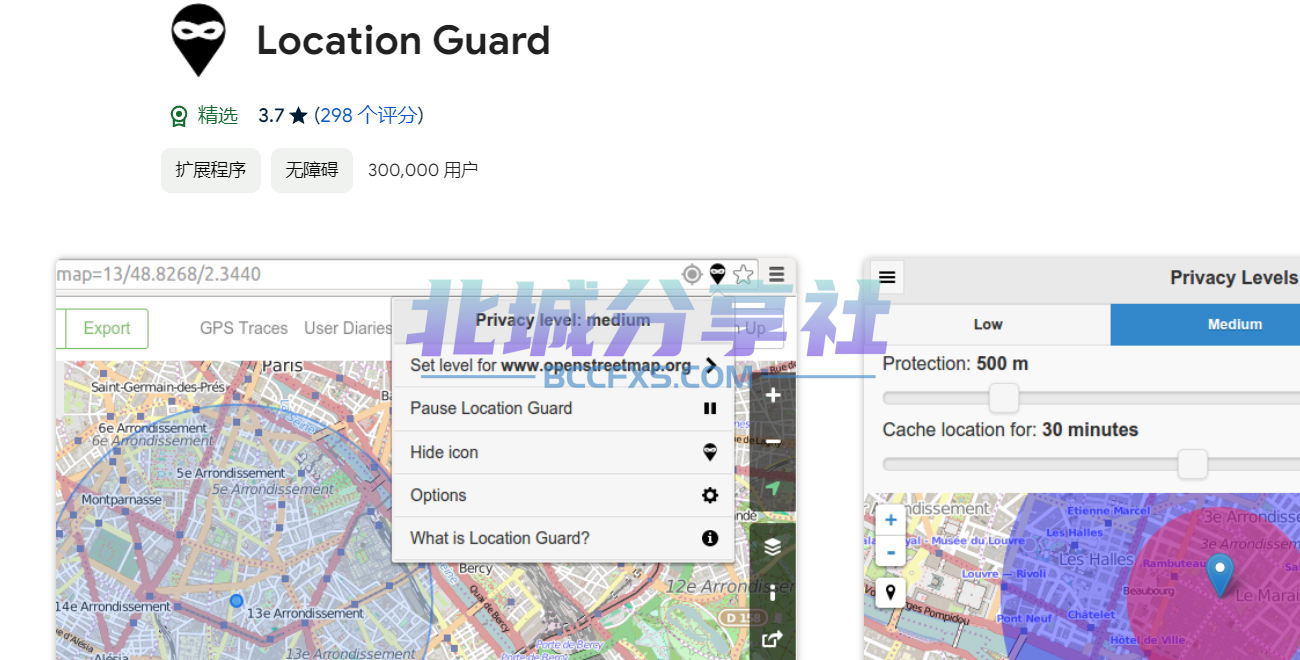This screenshot has width=1300, height=660.
Task: Select Pause Location Guard menu entry
Action: click(563, 408)
